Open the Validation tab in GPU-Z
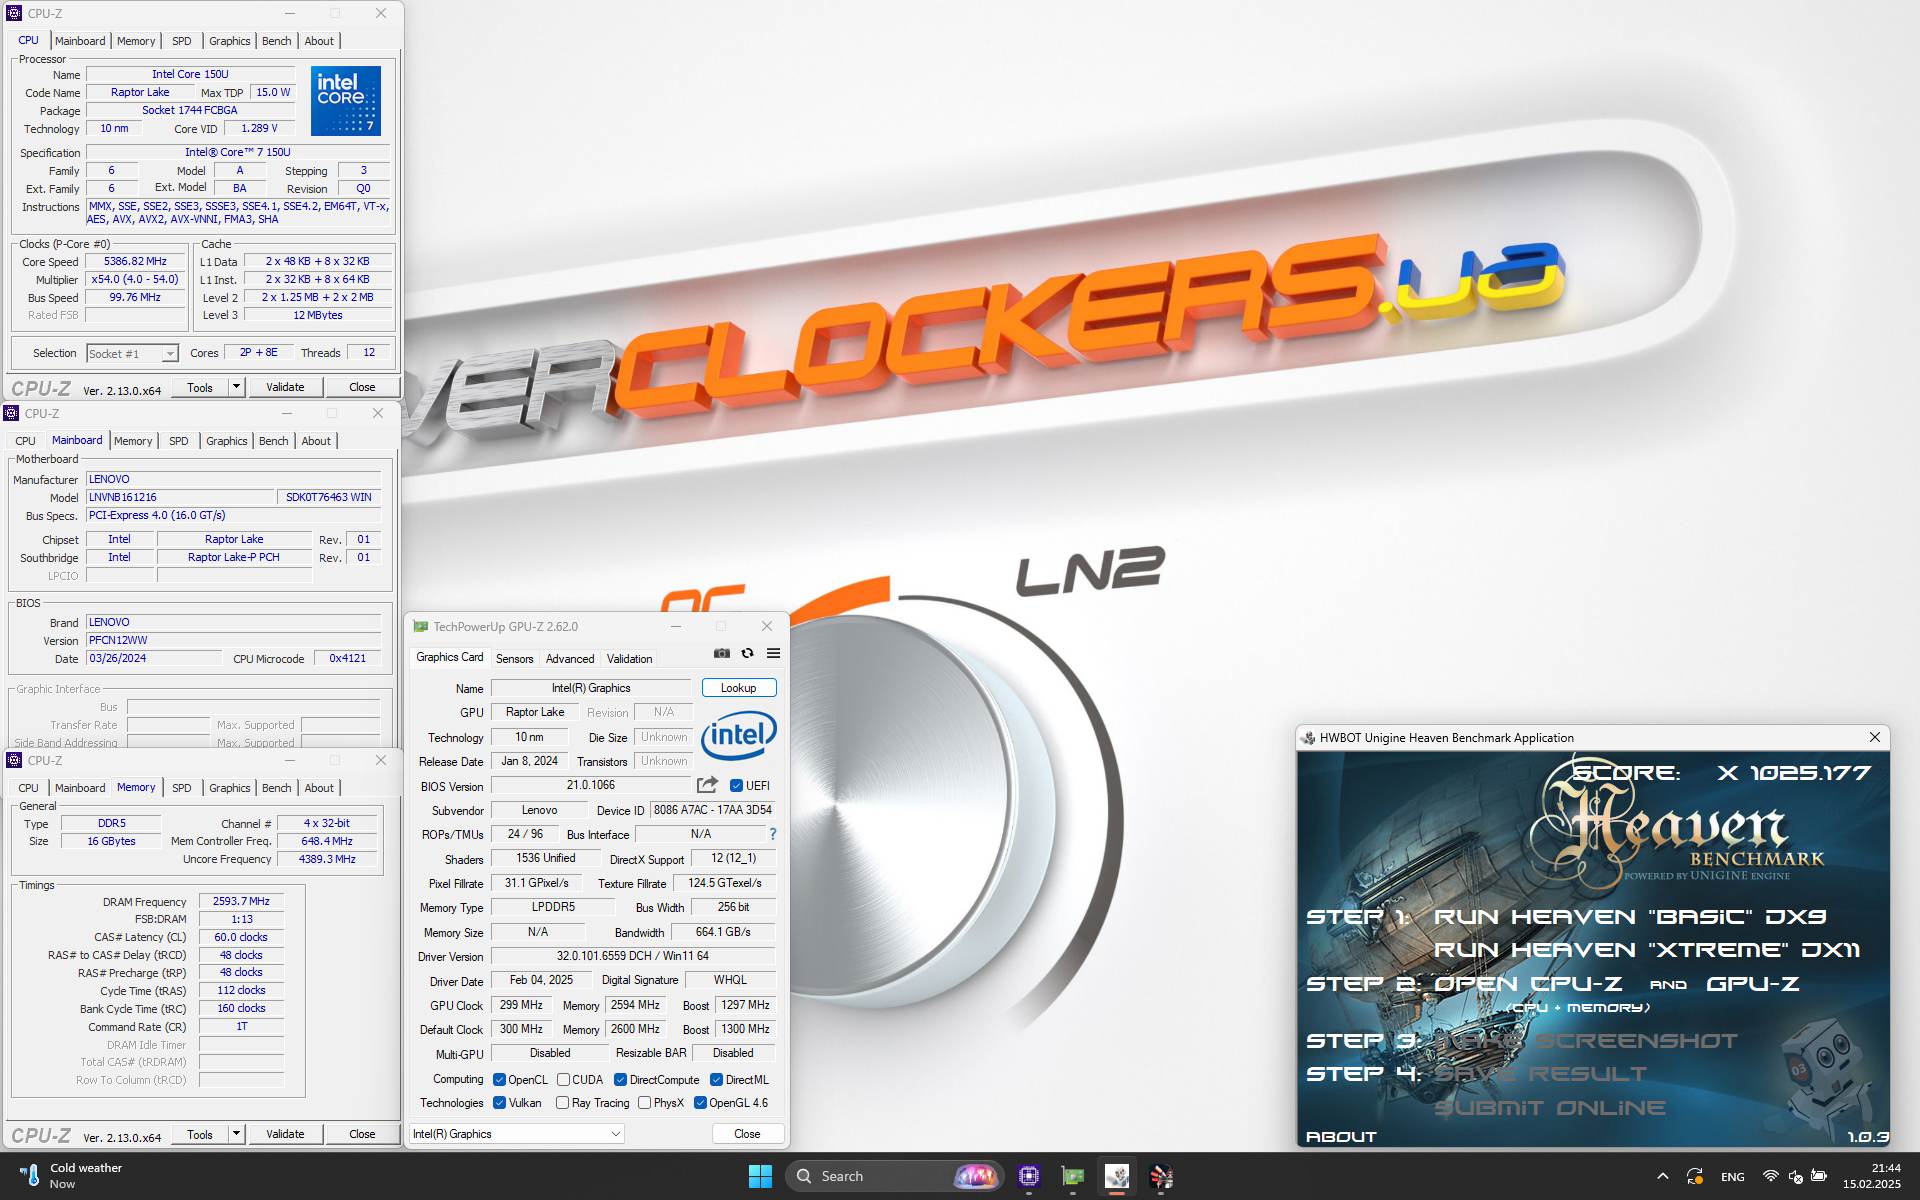 [629, 658]
